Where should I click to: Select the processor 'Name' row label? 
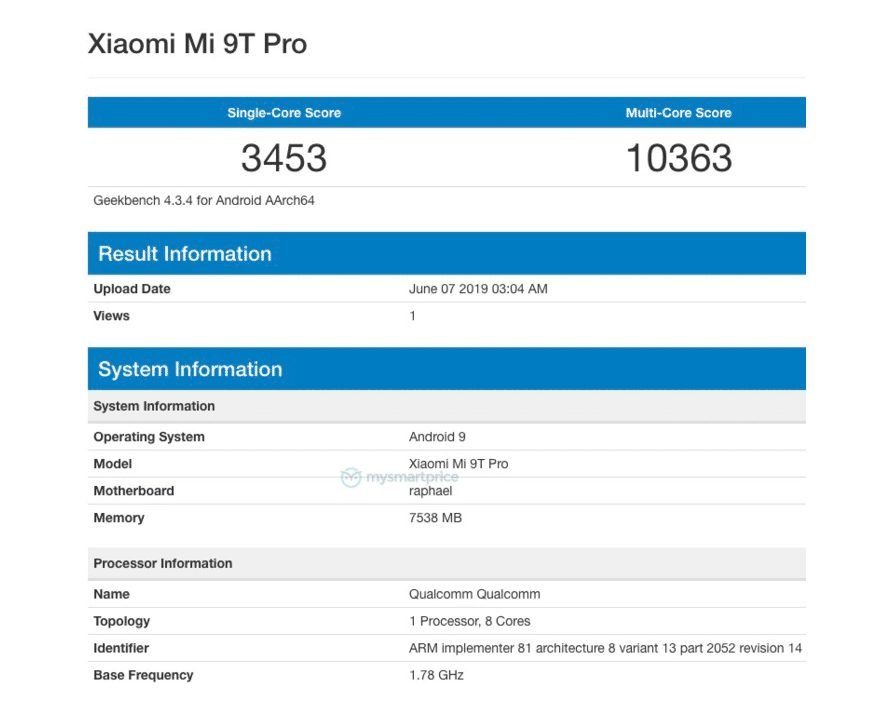(x=111, y=594)
